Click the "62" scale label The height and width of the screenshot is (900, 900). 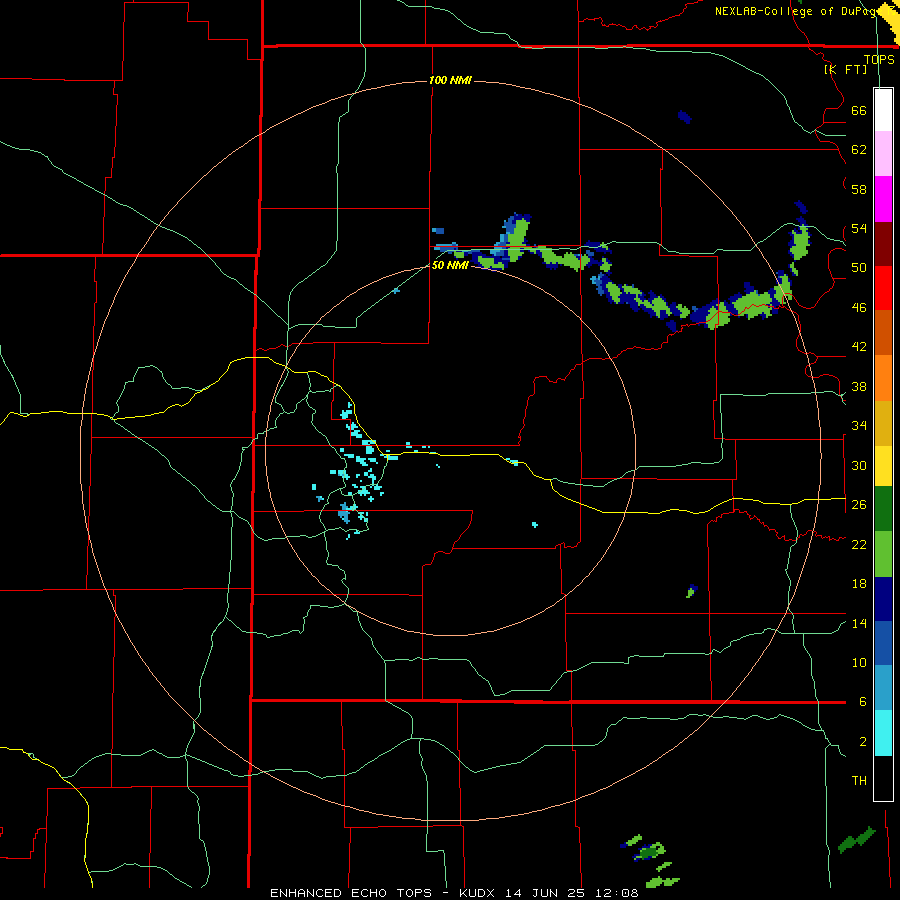tap(859, 150)
